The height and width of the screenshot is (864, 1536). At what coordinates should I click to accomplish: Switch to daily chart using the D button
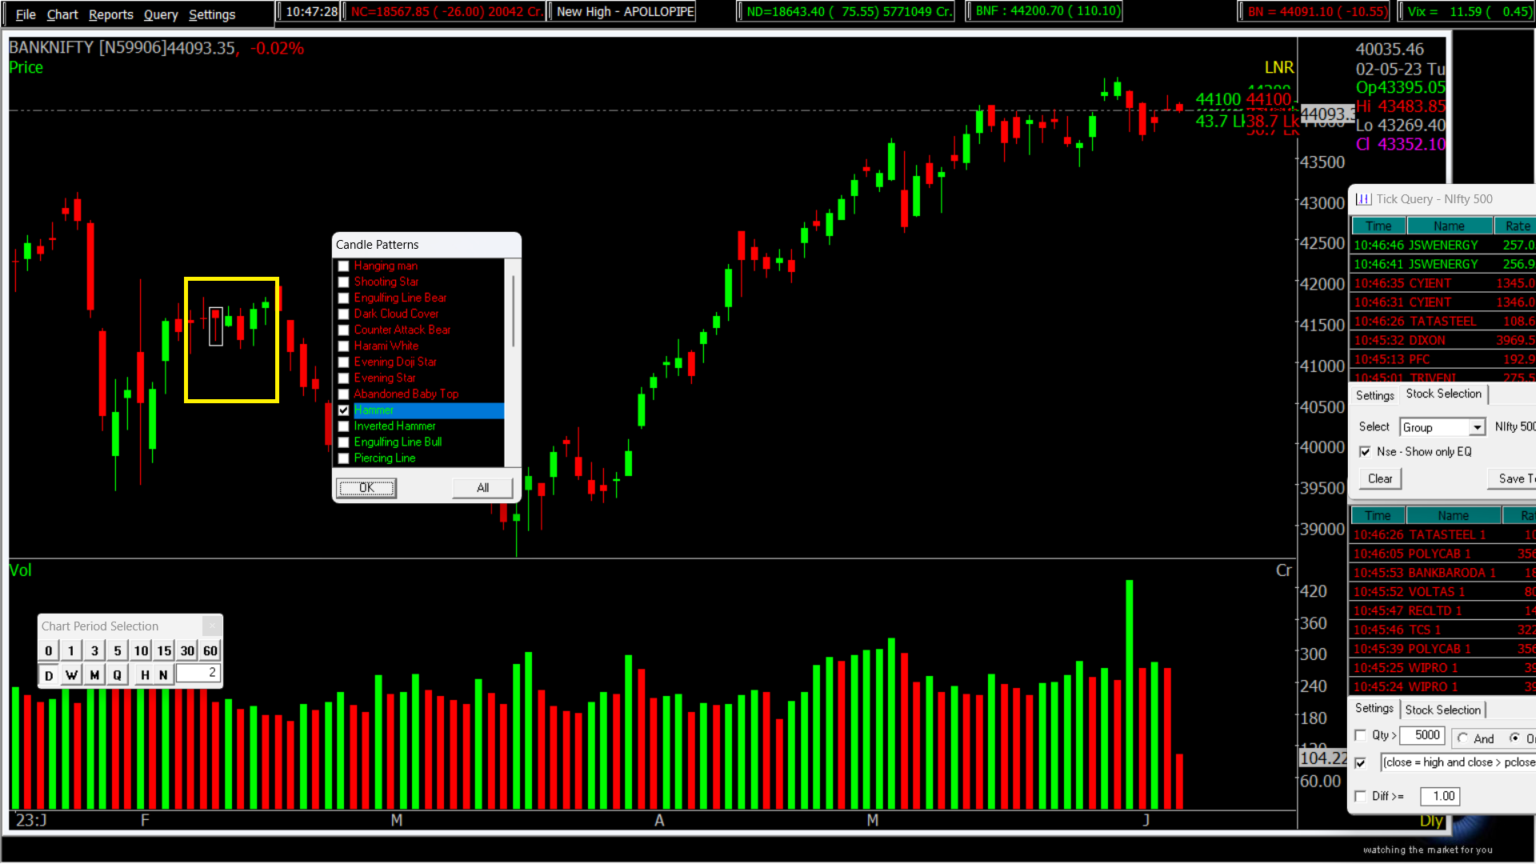(48, 674)
